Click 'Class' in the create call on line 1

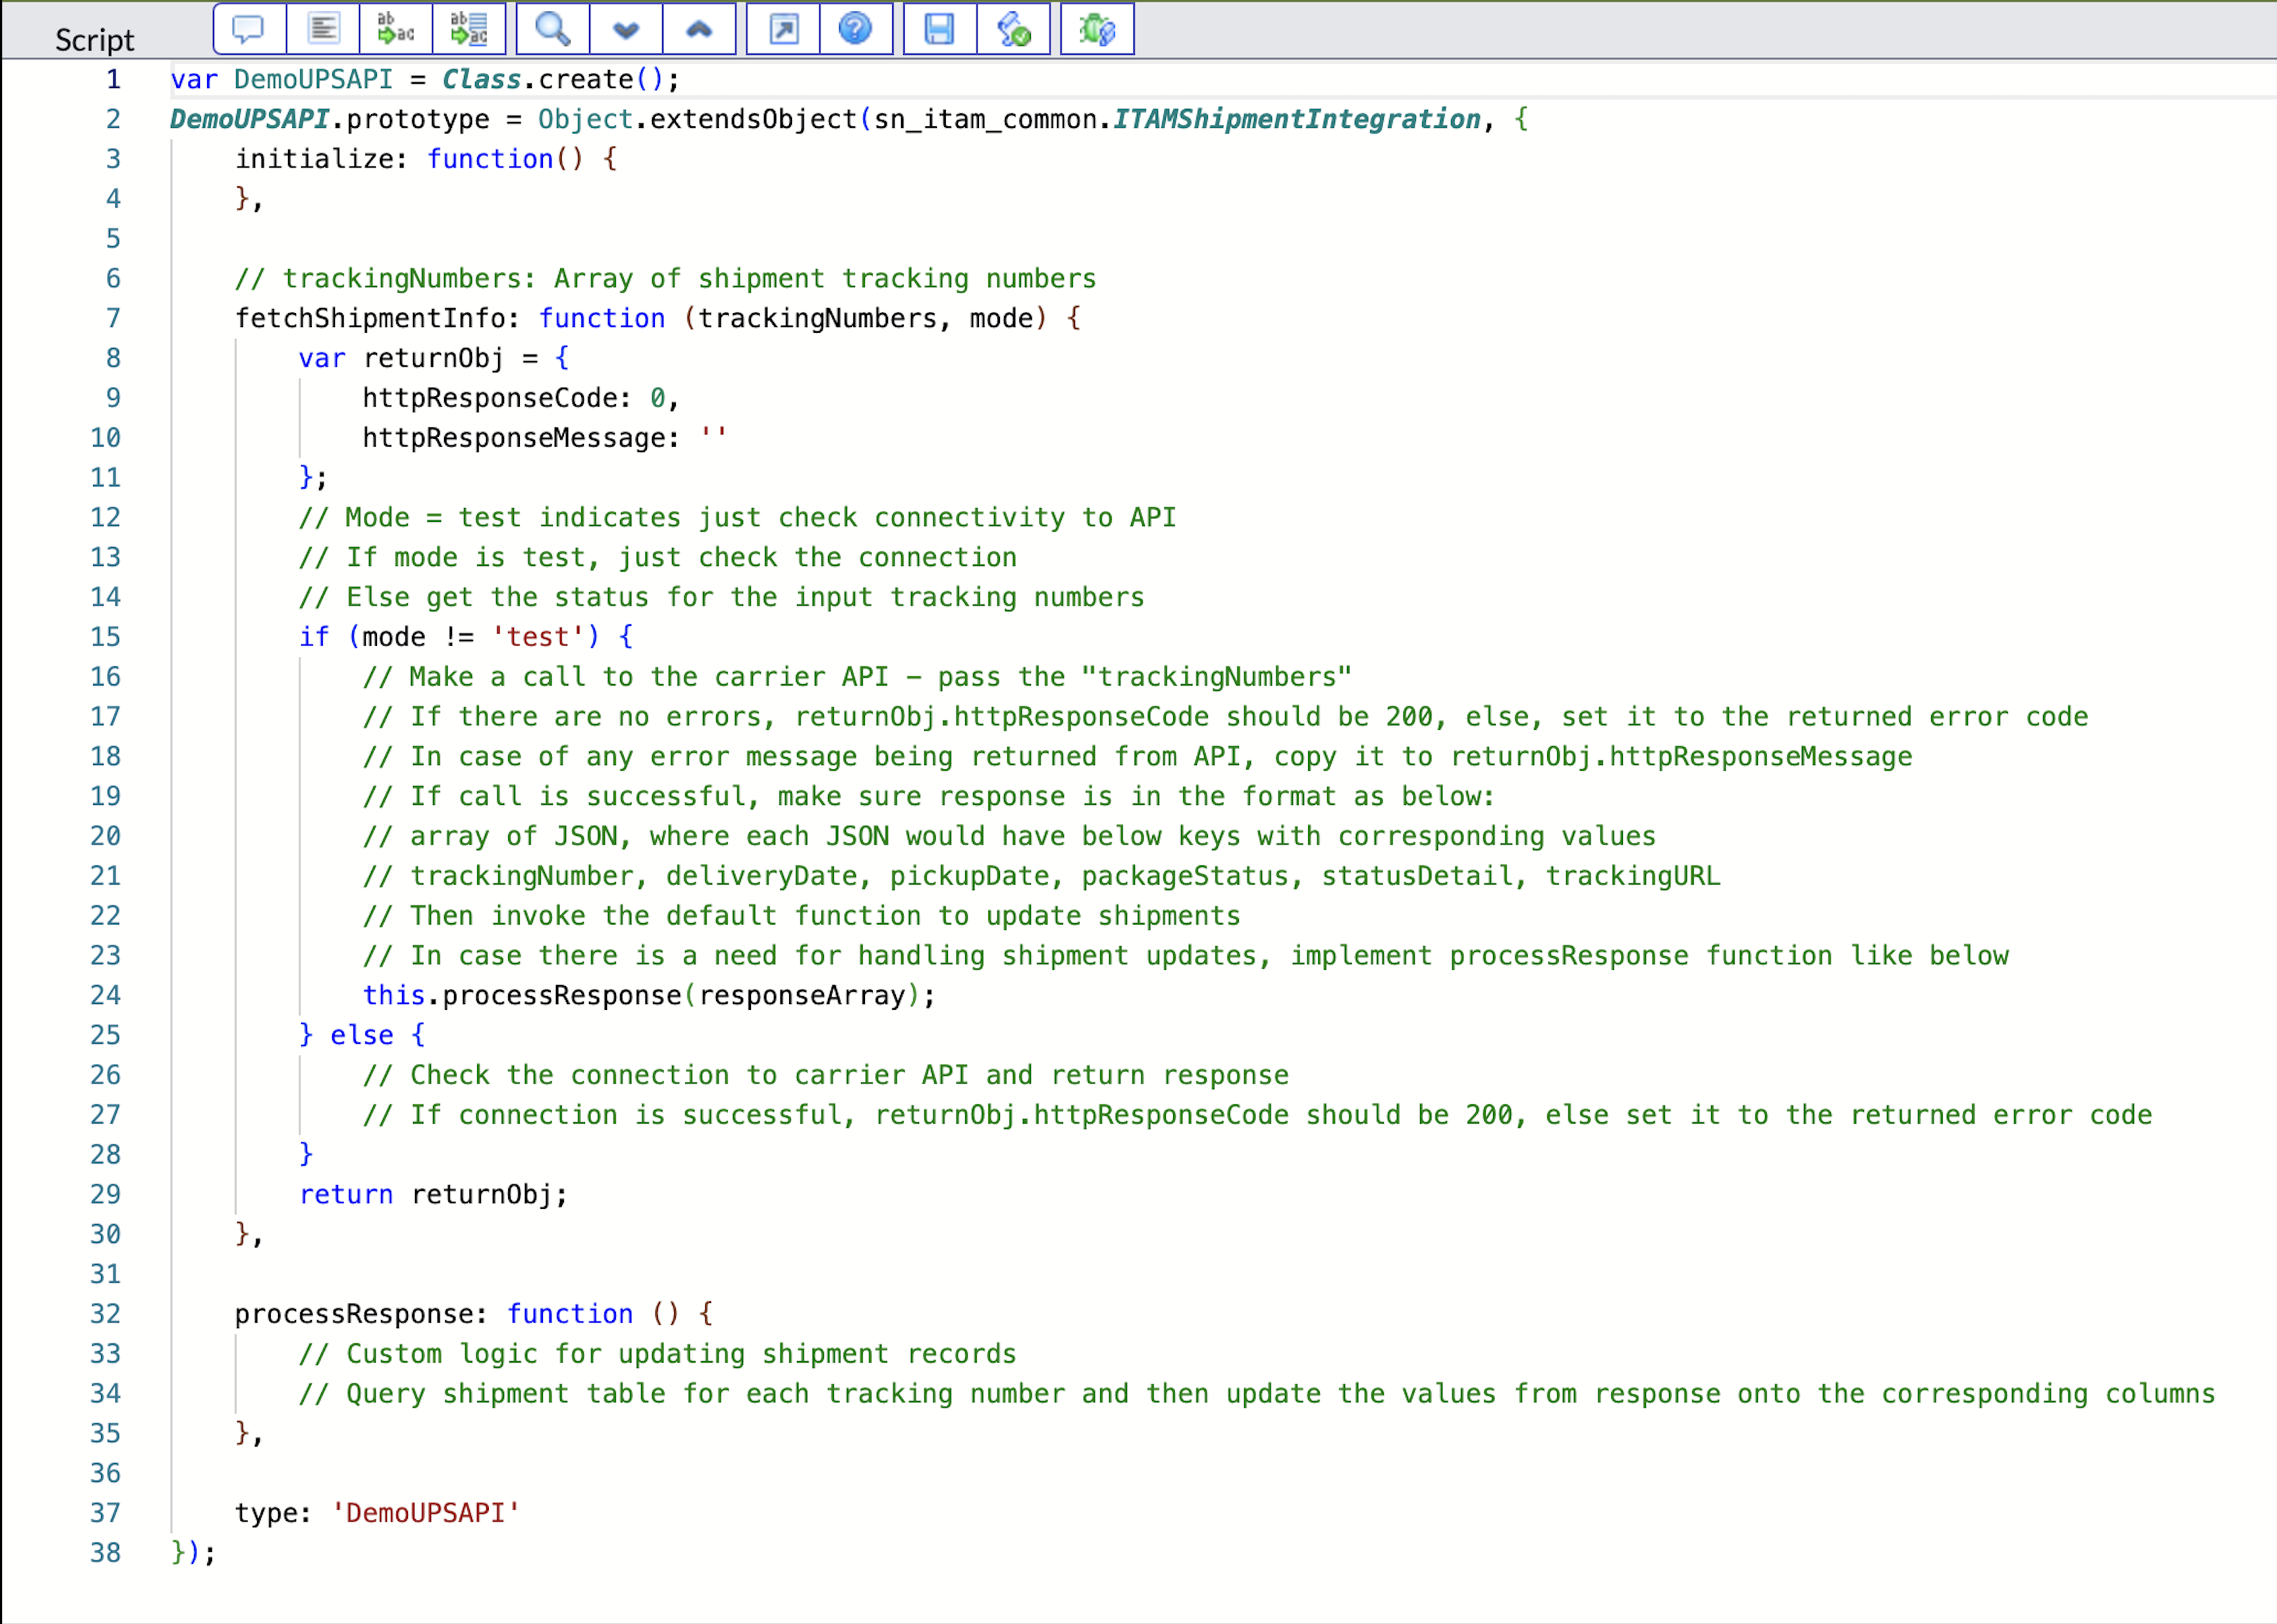tap(481, 79)
